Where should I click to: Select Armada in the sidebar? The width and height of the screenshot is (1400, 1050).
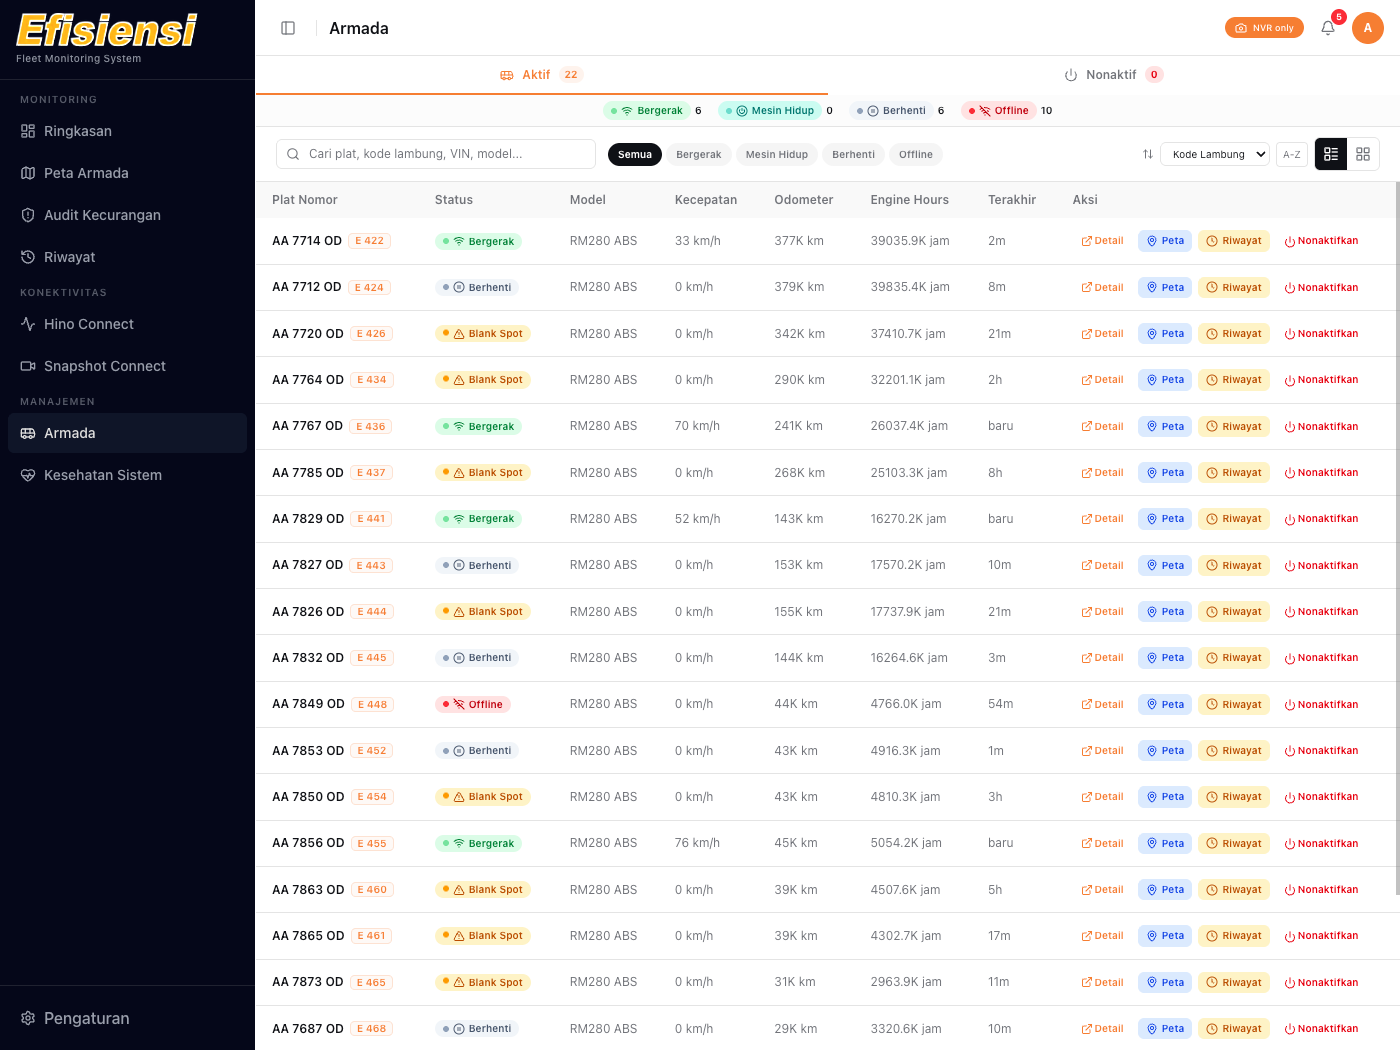coord(127,433)
